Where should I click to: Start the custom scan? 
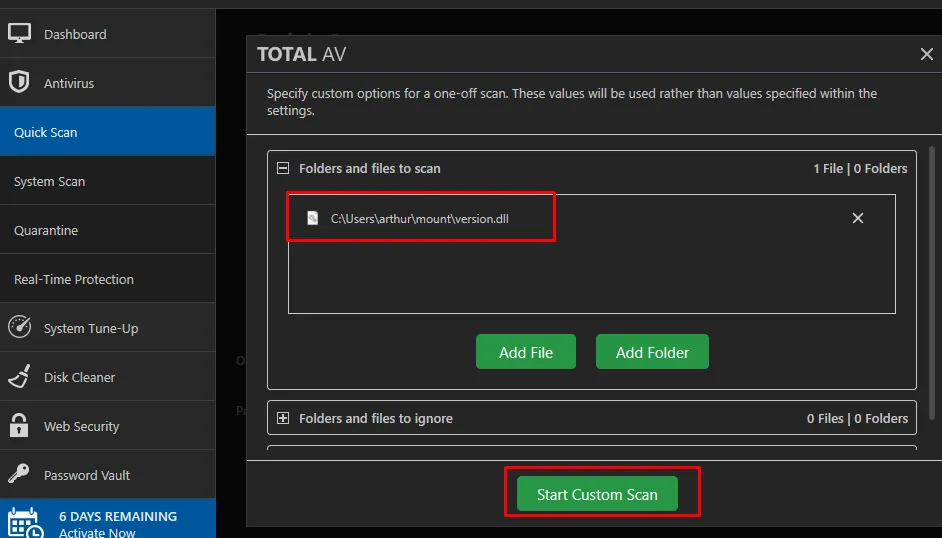597,494
